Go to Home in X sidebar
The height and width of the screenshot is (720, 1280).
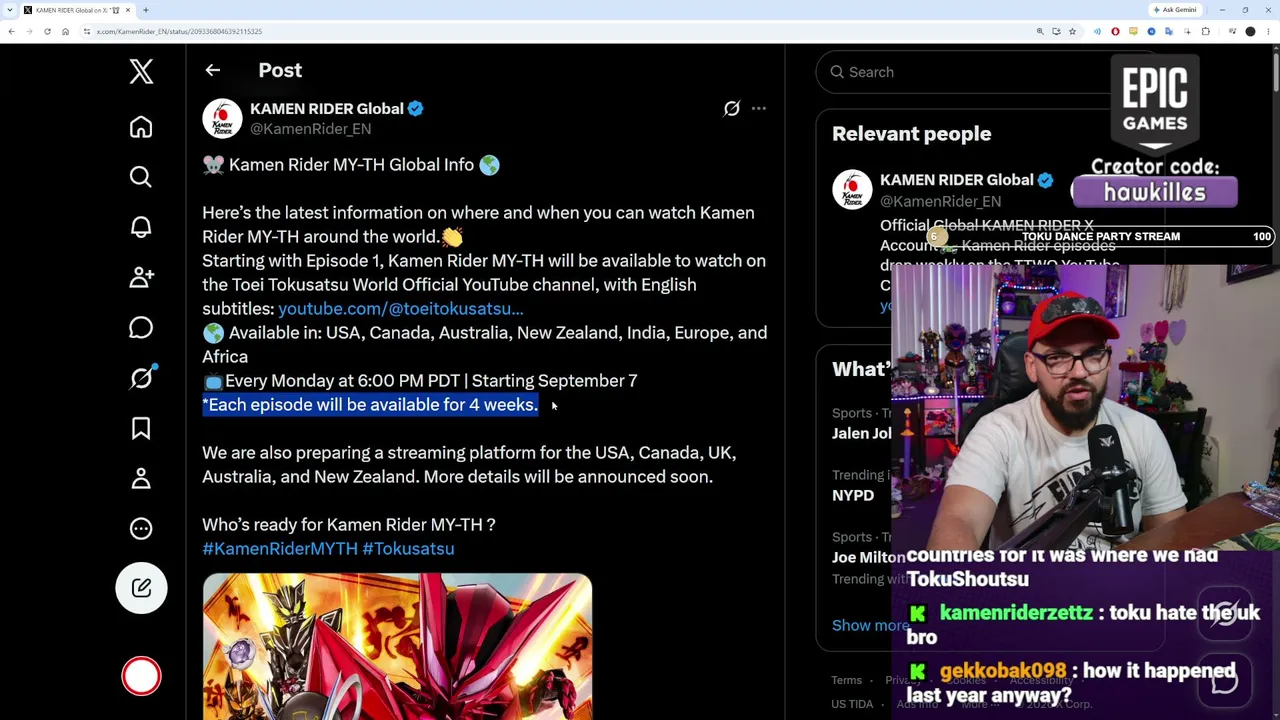click(x=141, y=127)
